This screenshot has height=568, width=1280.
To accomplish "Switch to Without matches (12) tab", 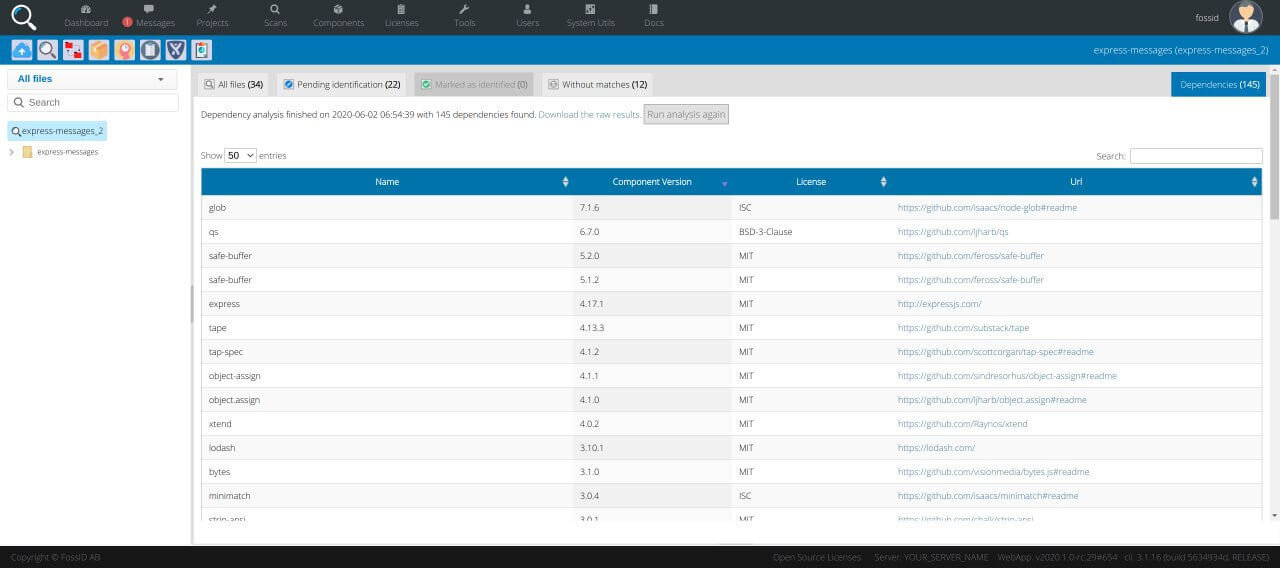I will coord(597,85).
